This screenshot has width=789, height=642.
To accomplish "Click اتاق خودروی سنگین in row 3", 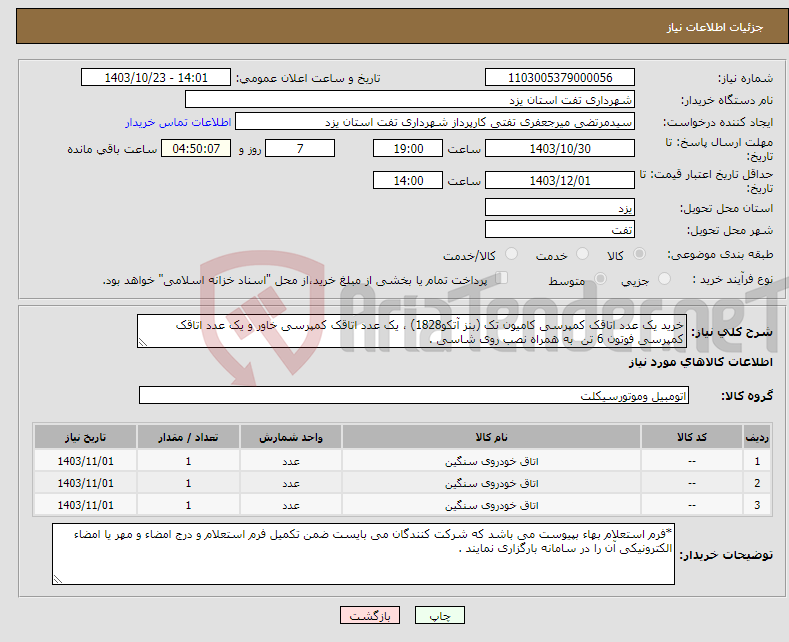I will (x=491, y=506).
